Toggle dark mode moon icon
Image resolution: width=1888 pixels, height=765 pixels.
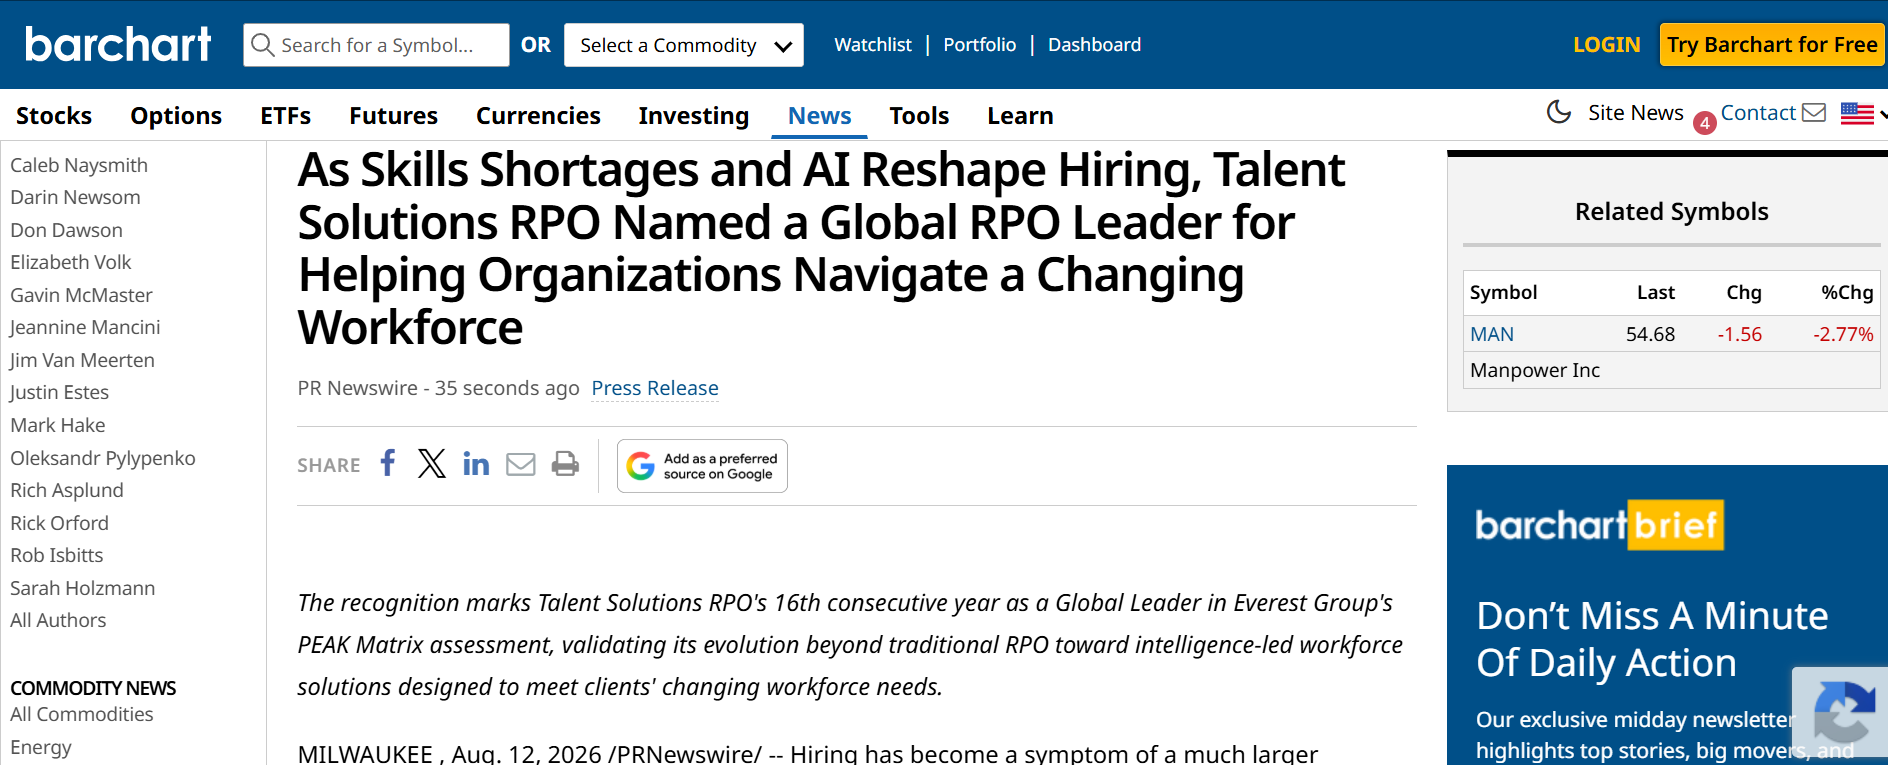click(1559, 112)
